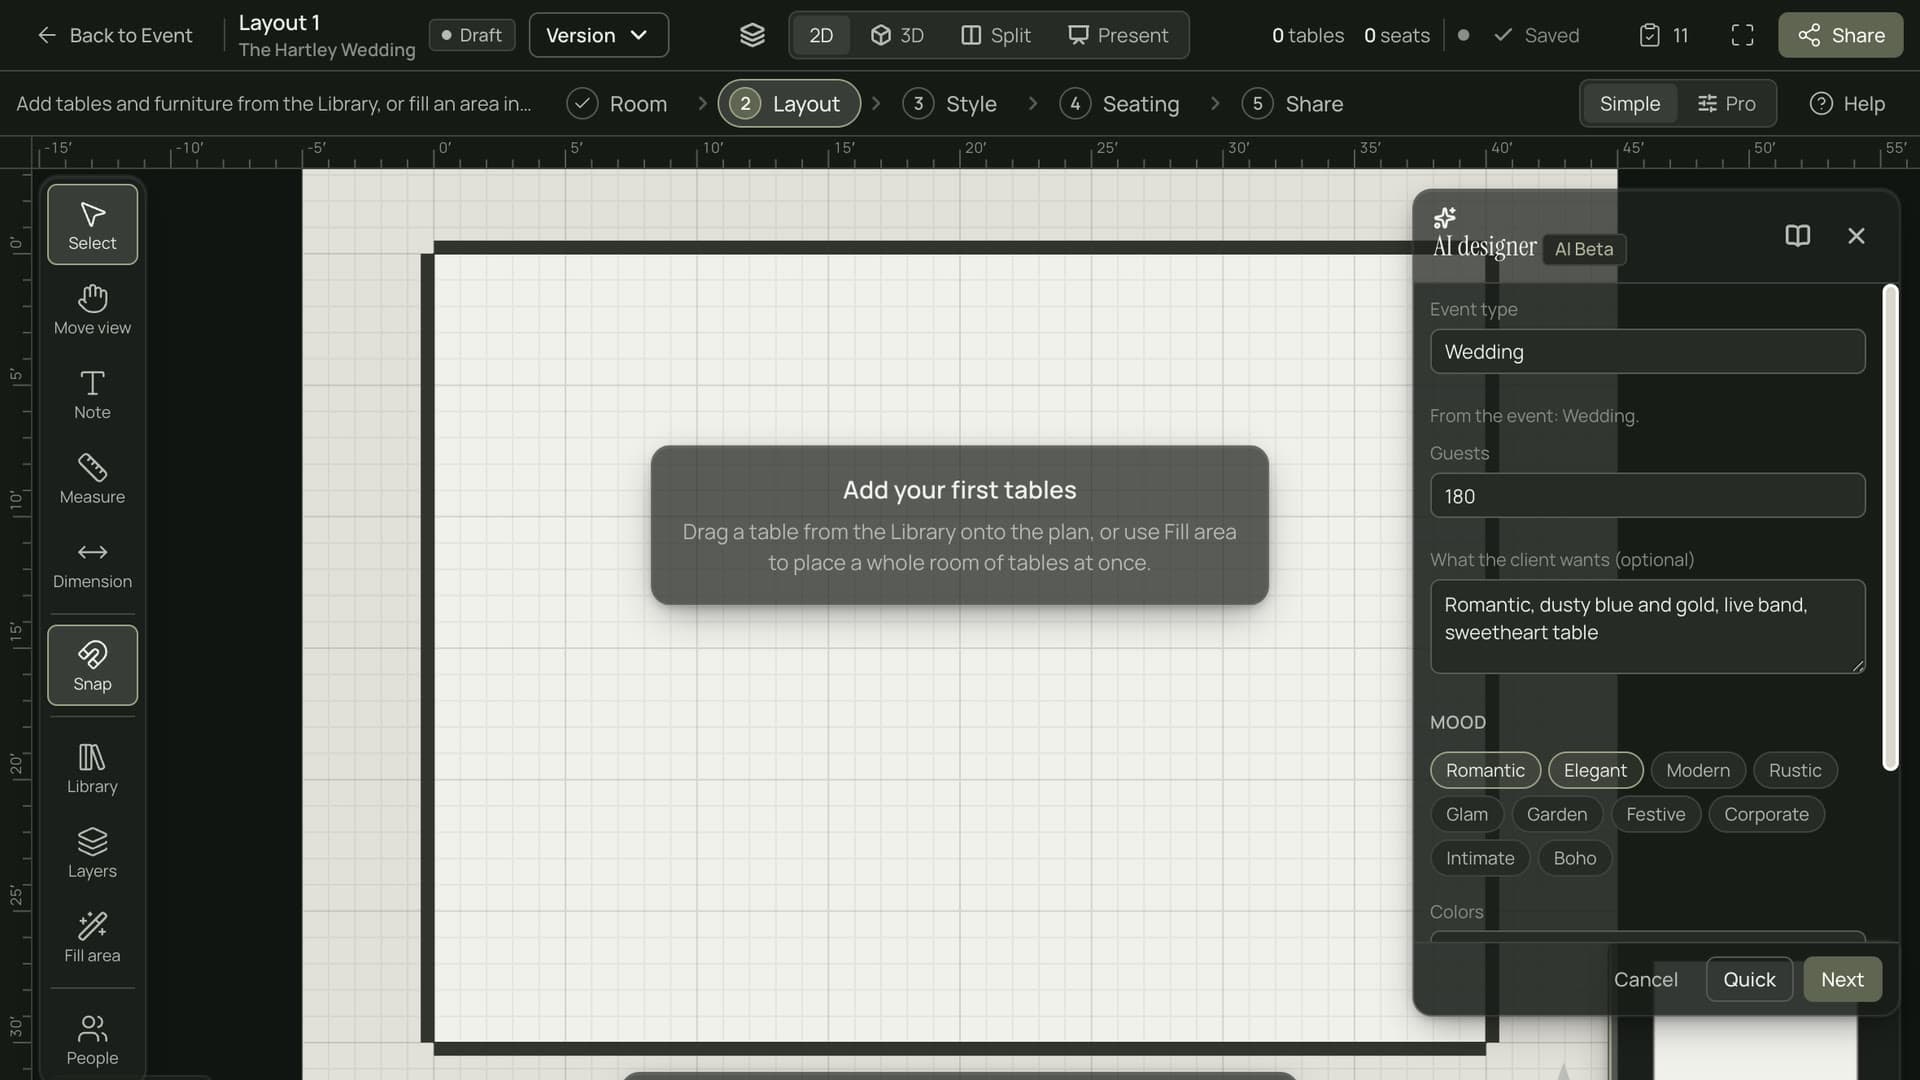1920x1080 pixels.
Task: Cancel the AI designer dialog
Action: 1645,980
